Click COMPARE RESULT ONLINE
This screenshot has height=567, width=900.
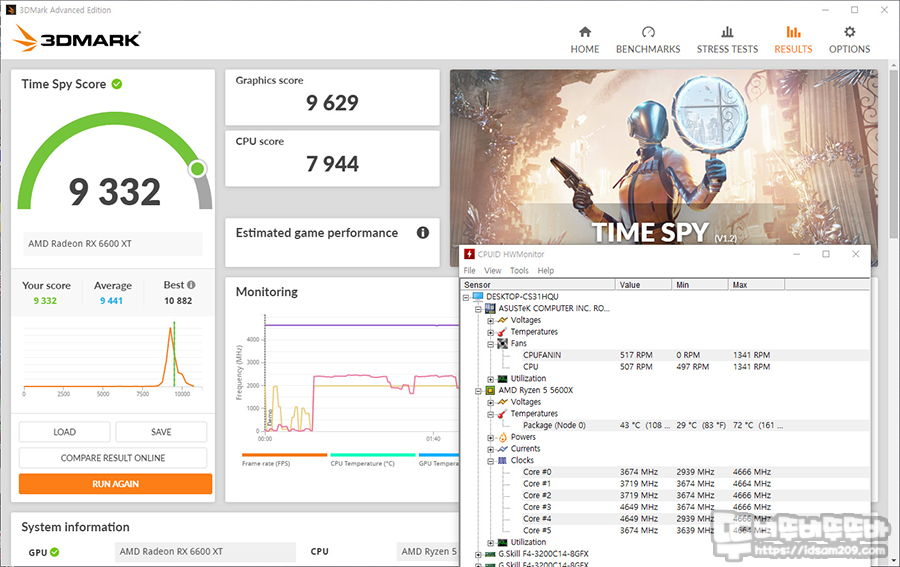[113, 457]
